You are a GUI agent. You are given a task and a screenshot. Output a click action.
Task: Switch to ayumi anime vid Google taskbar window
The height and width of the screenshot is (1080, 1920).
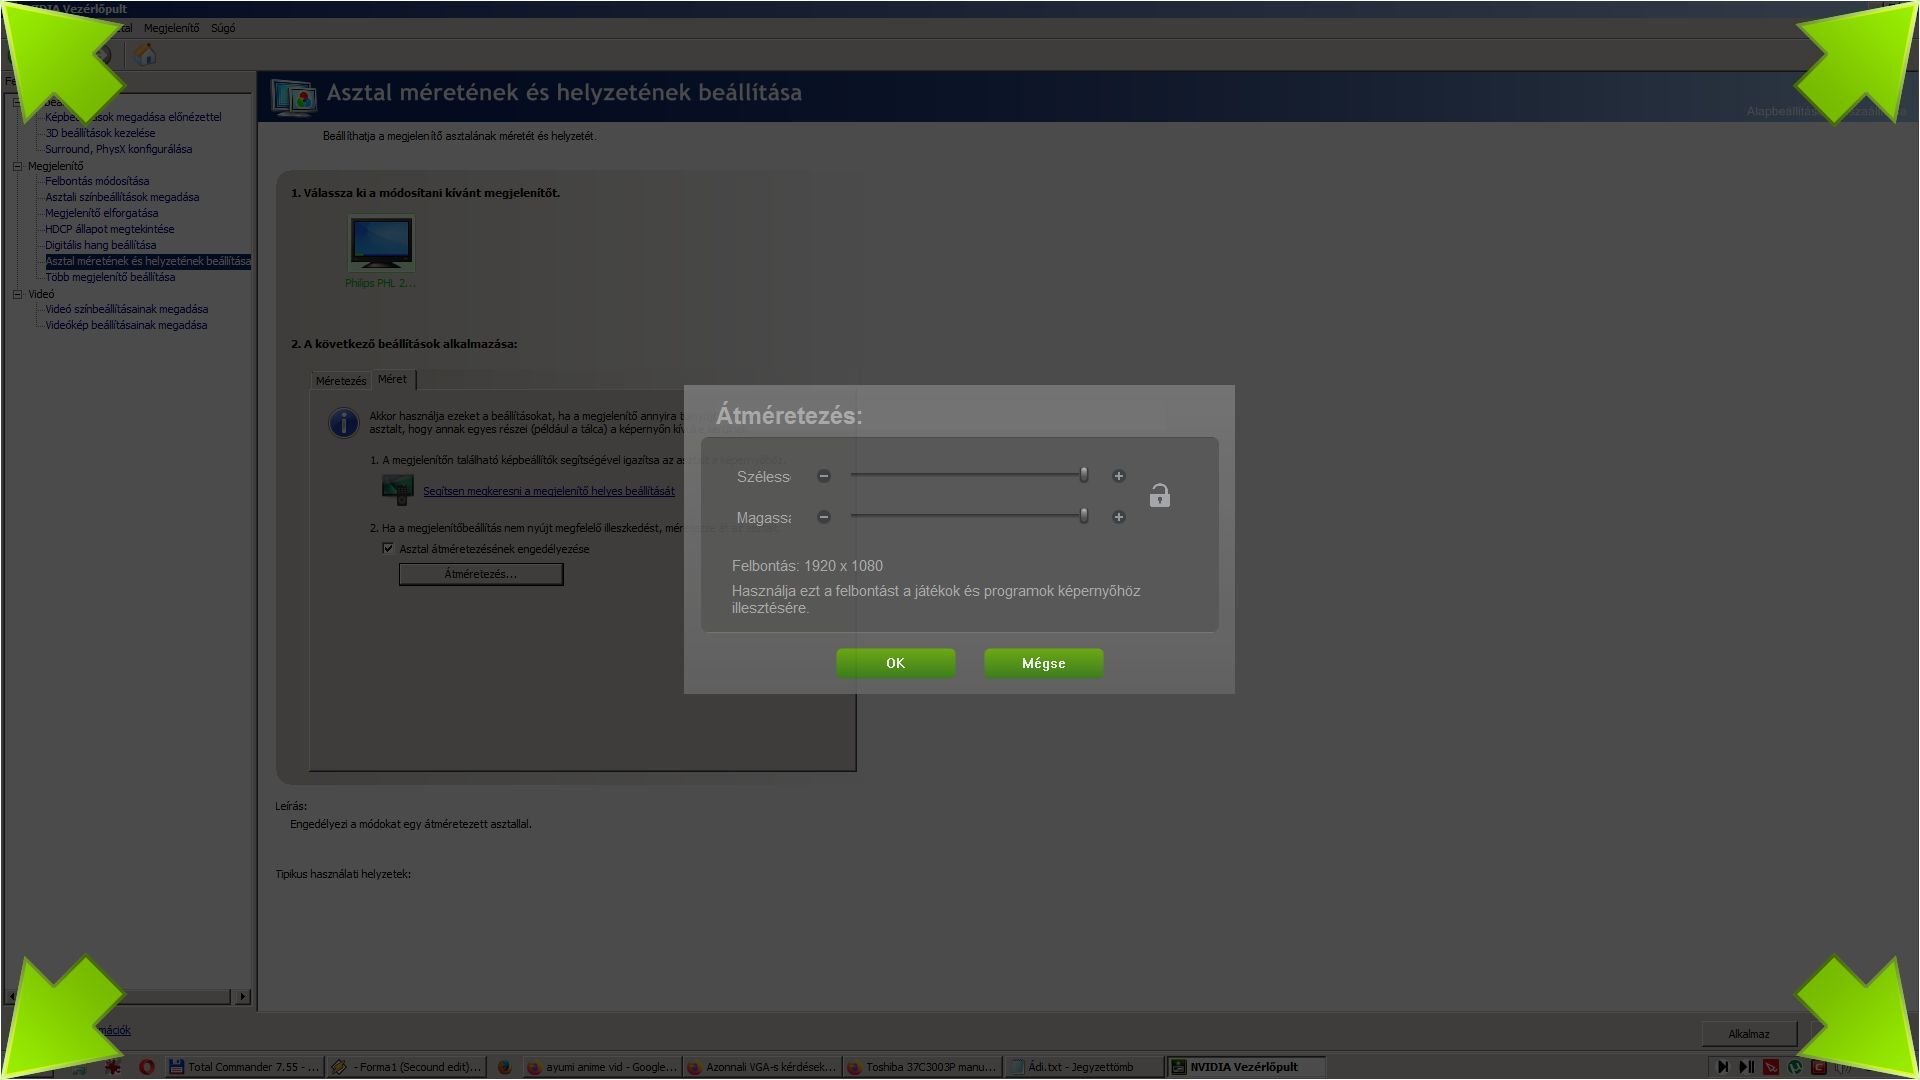[602, 1067]
